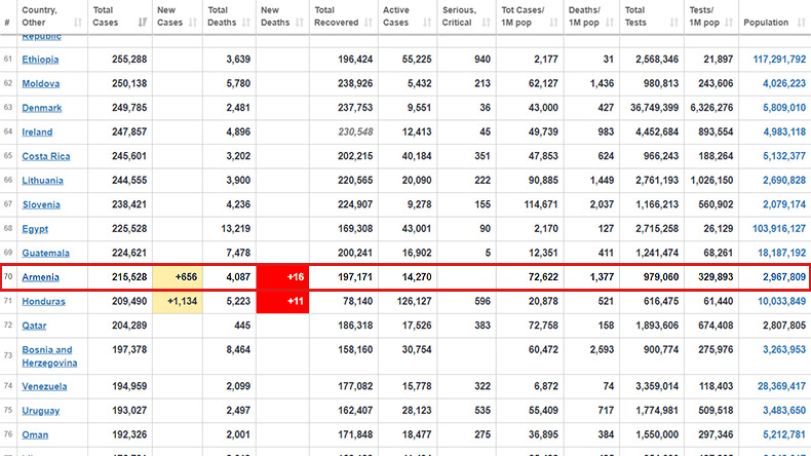Click the Active Cases column header

coord(408,17)
